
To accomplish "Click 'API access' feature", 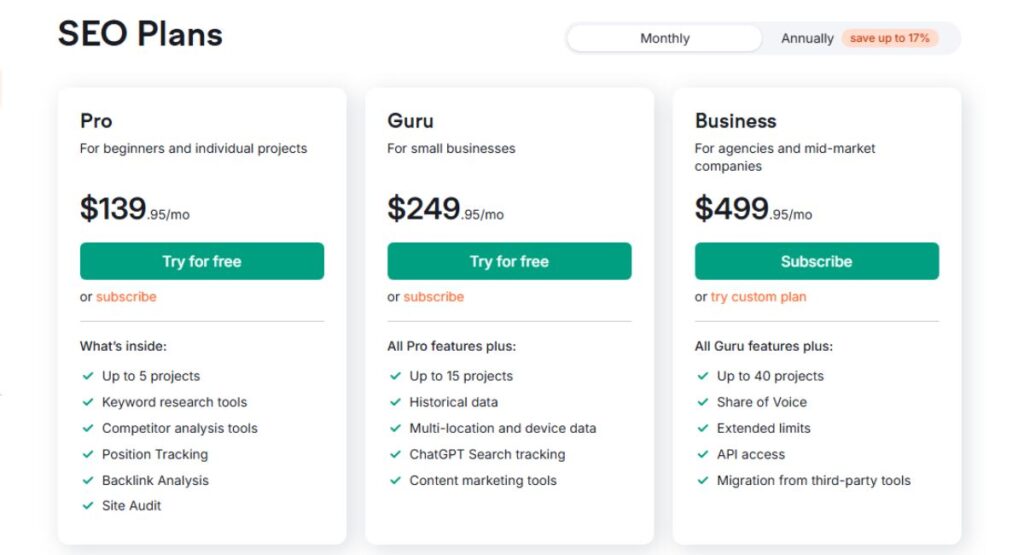I will pos(751,454).
